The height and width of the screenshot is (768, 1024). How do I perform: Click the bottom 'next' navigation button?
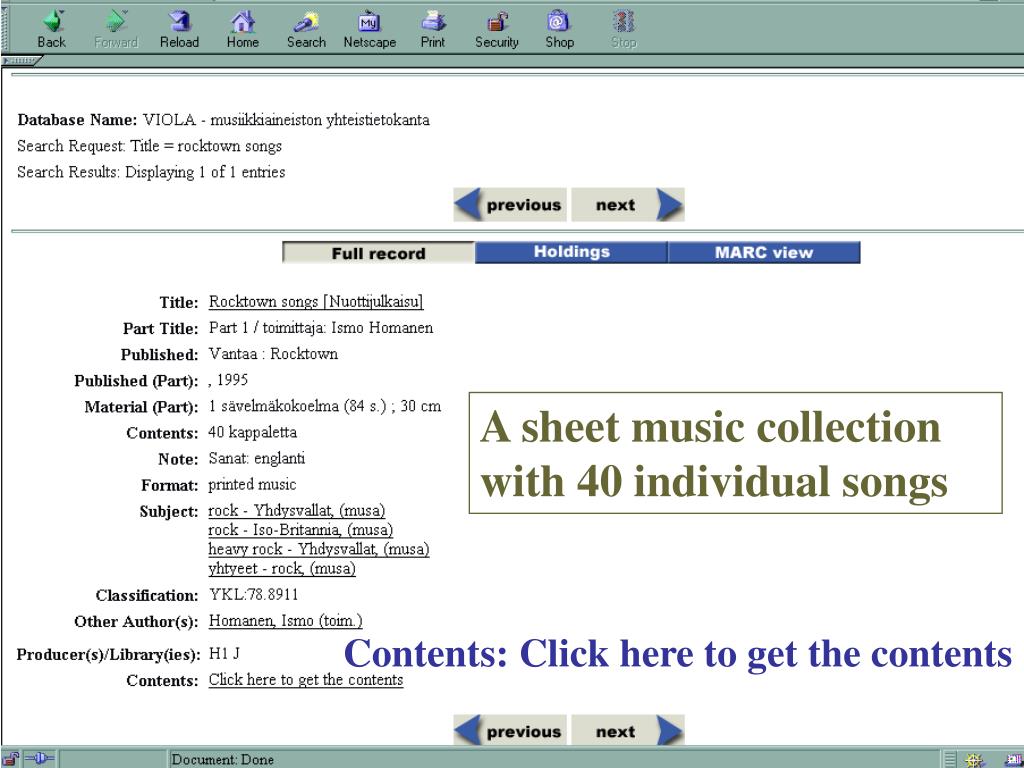click(x=628, y=731)
